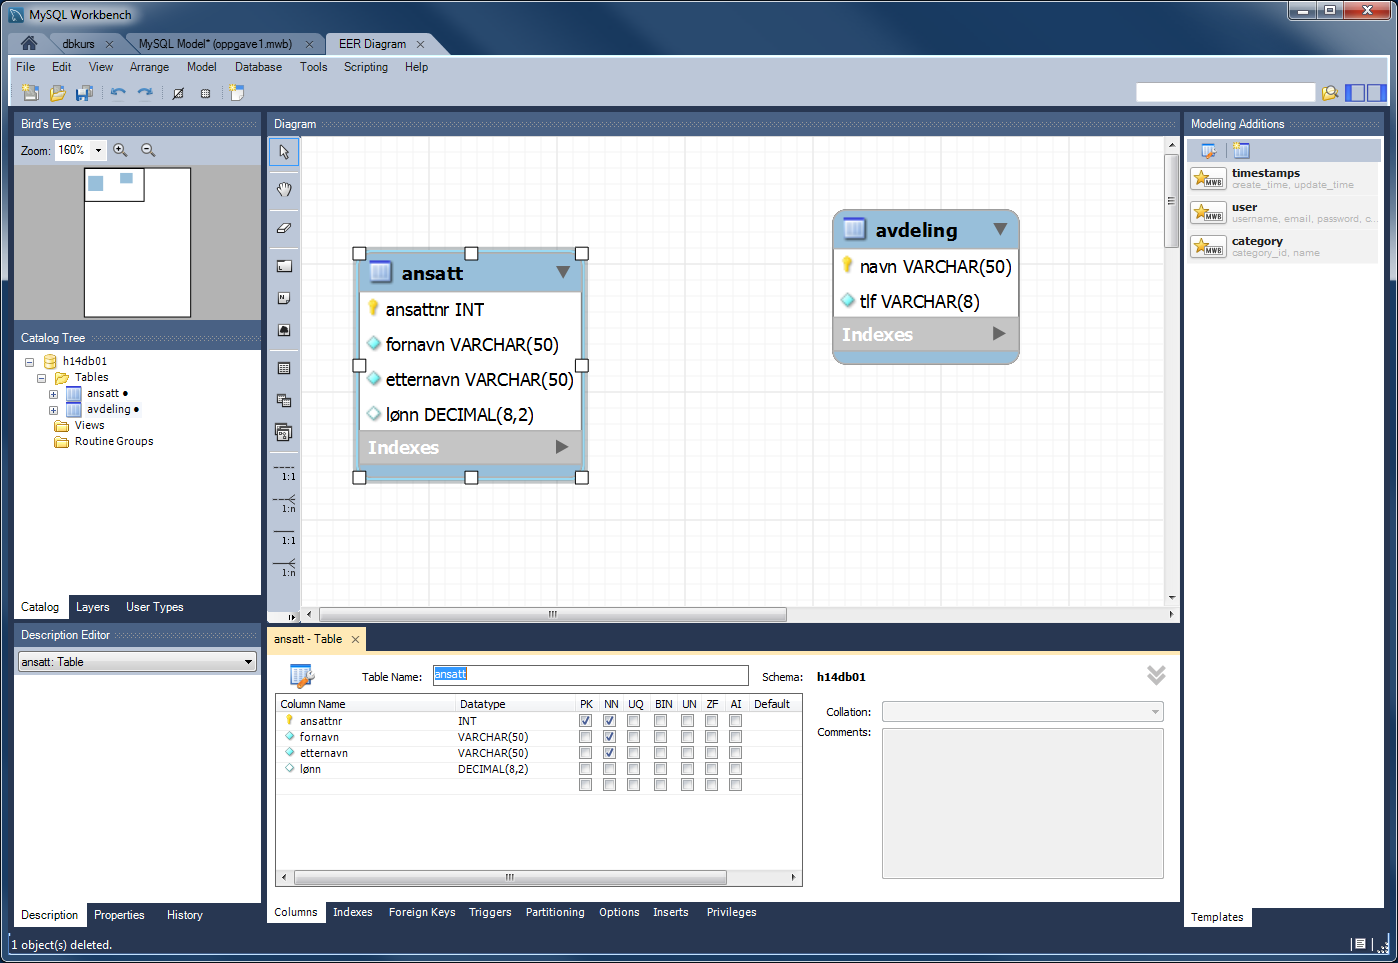
Task: Select 1:1 identifying relationship tool
Action: point(284,535)
